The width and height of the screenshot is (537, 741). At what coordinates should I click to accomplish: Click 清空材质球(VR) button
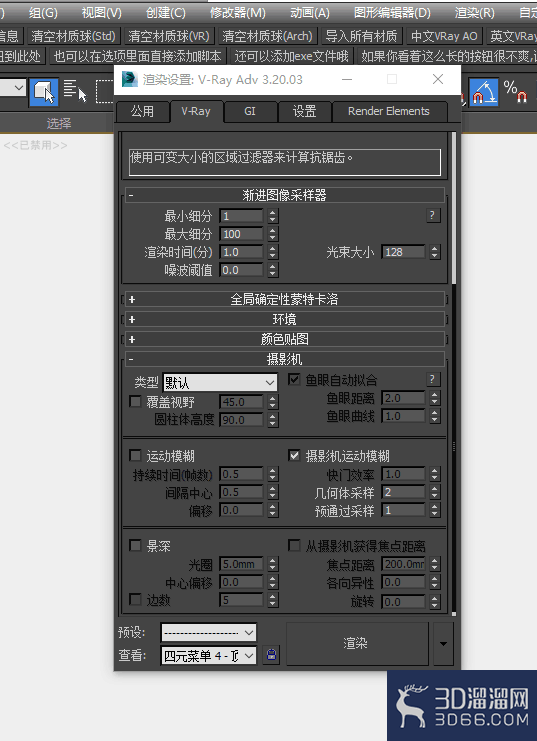pyautogui.click(x=169, y=36)
